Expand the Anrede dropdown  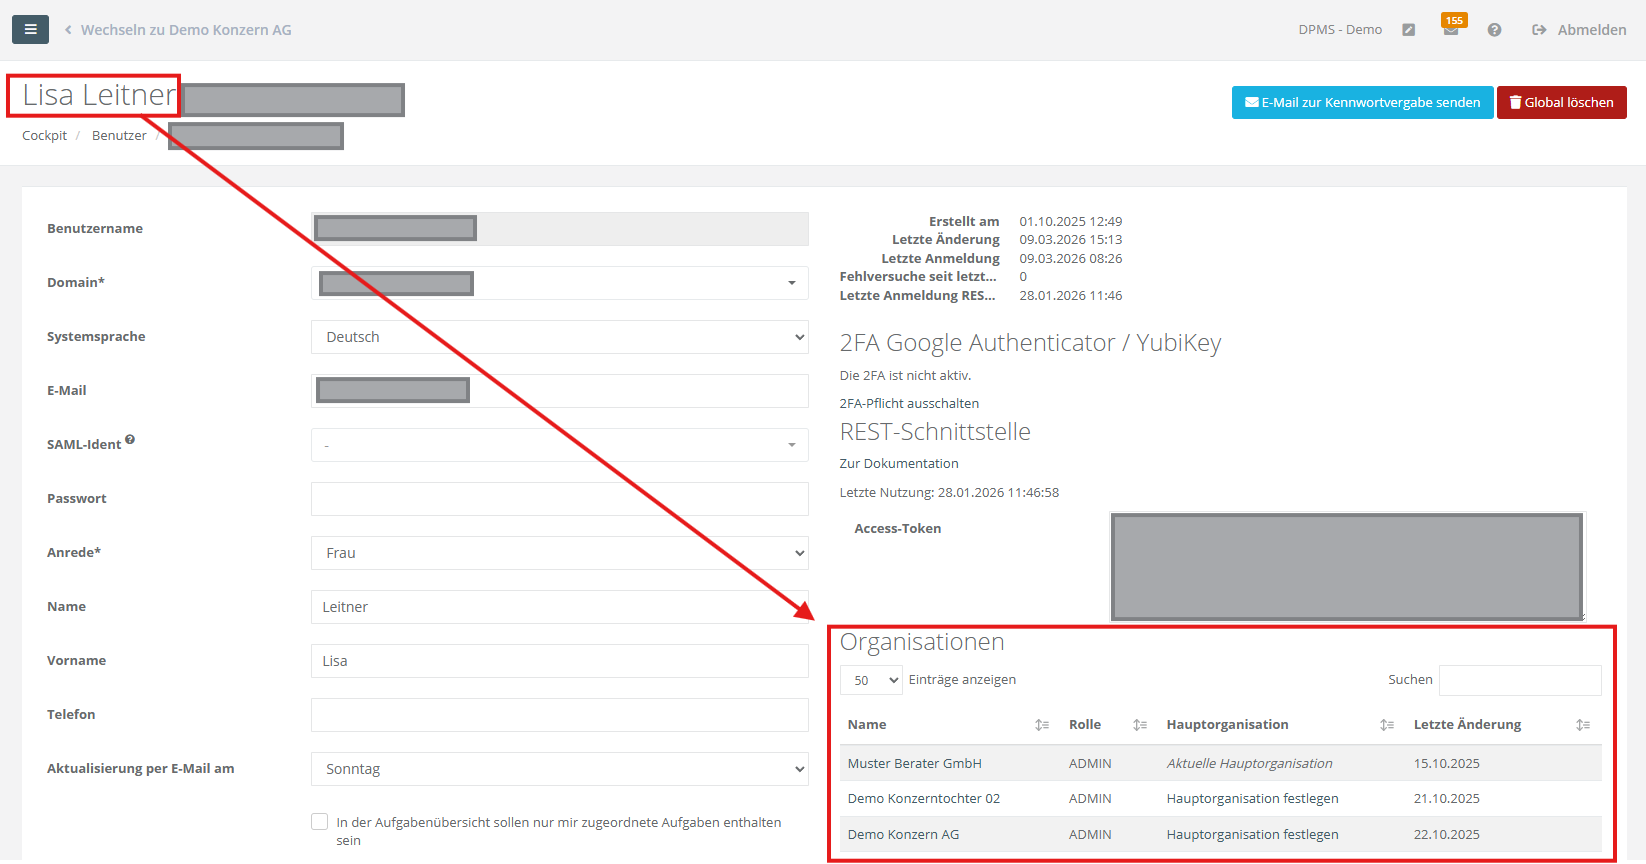[x=559, y=553]
